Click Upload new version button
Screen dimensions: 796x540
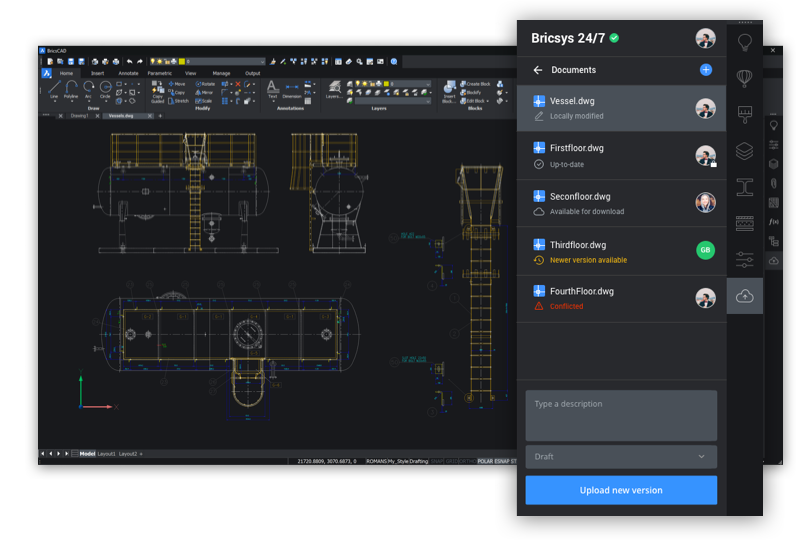point(621,490)
